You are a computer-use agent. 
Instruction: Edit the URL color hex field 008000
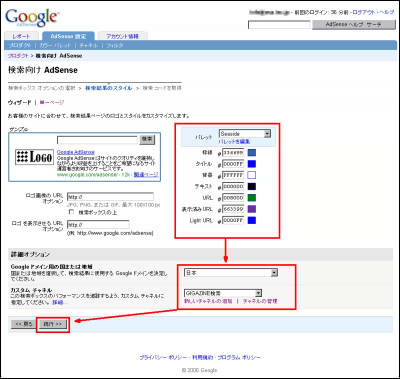tap(233, 198)
